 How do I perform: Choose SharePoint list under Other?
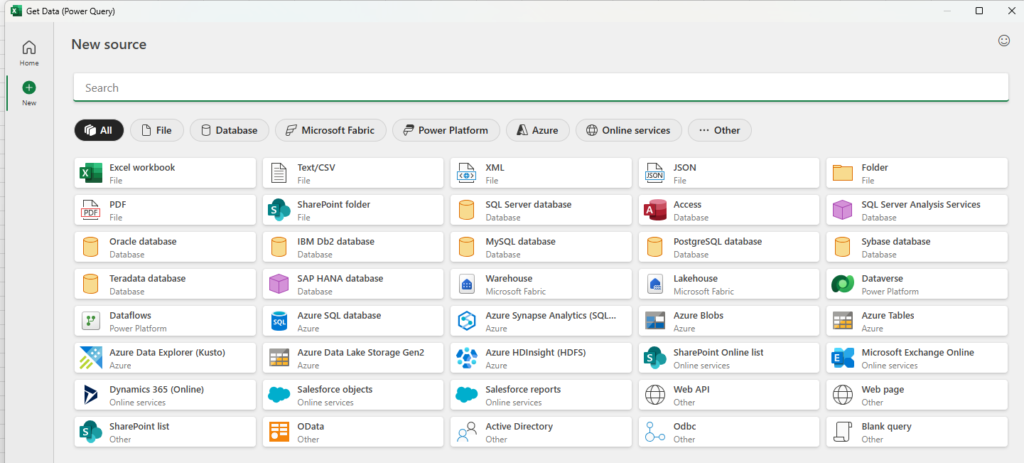coord(165,432)
